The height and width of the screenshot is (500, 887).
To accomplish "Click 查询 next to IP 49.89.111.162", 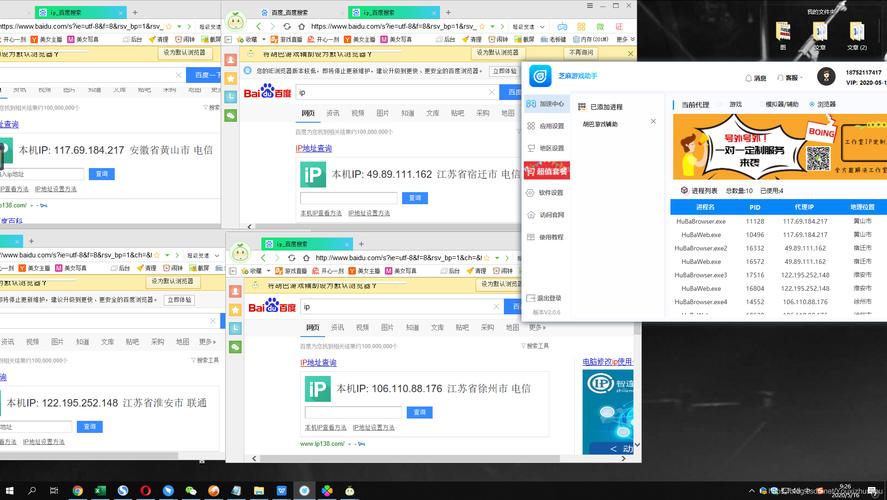I will coord(415,198).
